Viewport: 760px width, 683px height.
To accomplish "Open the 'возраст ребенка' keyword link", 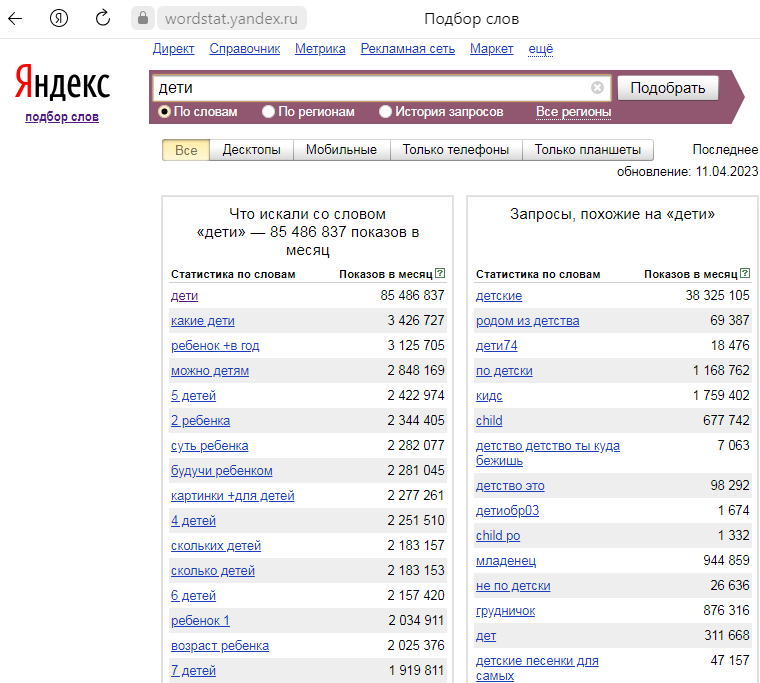I will click(220, 646).
